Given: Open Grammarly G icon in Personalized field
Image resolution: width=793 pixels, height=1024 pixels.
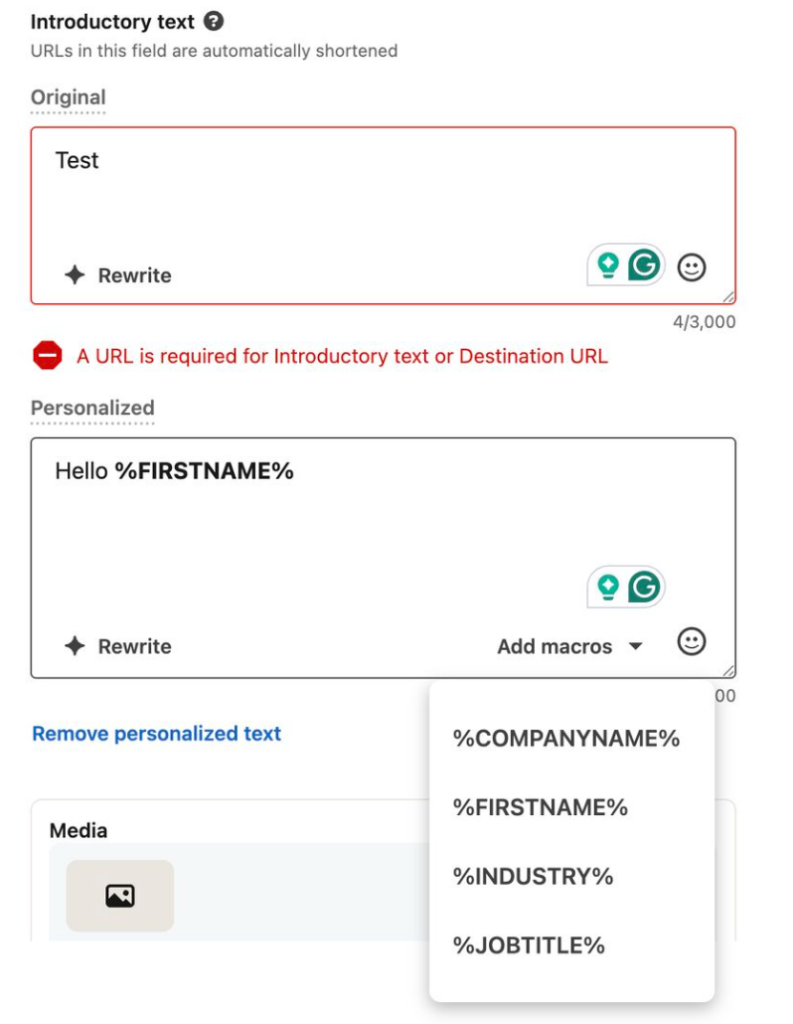Looking at the screenshot, I should (x=645, y=587).
